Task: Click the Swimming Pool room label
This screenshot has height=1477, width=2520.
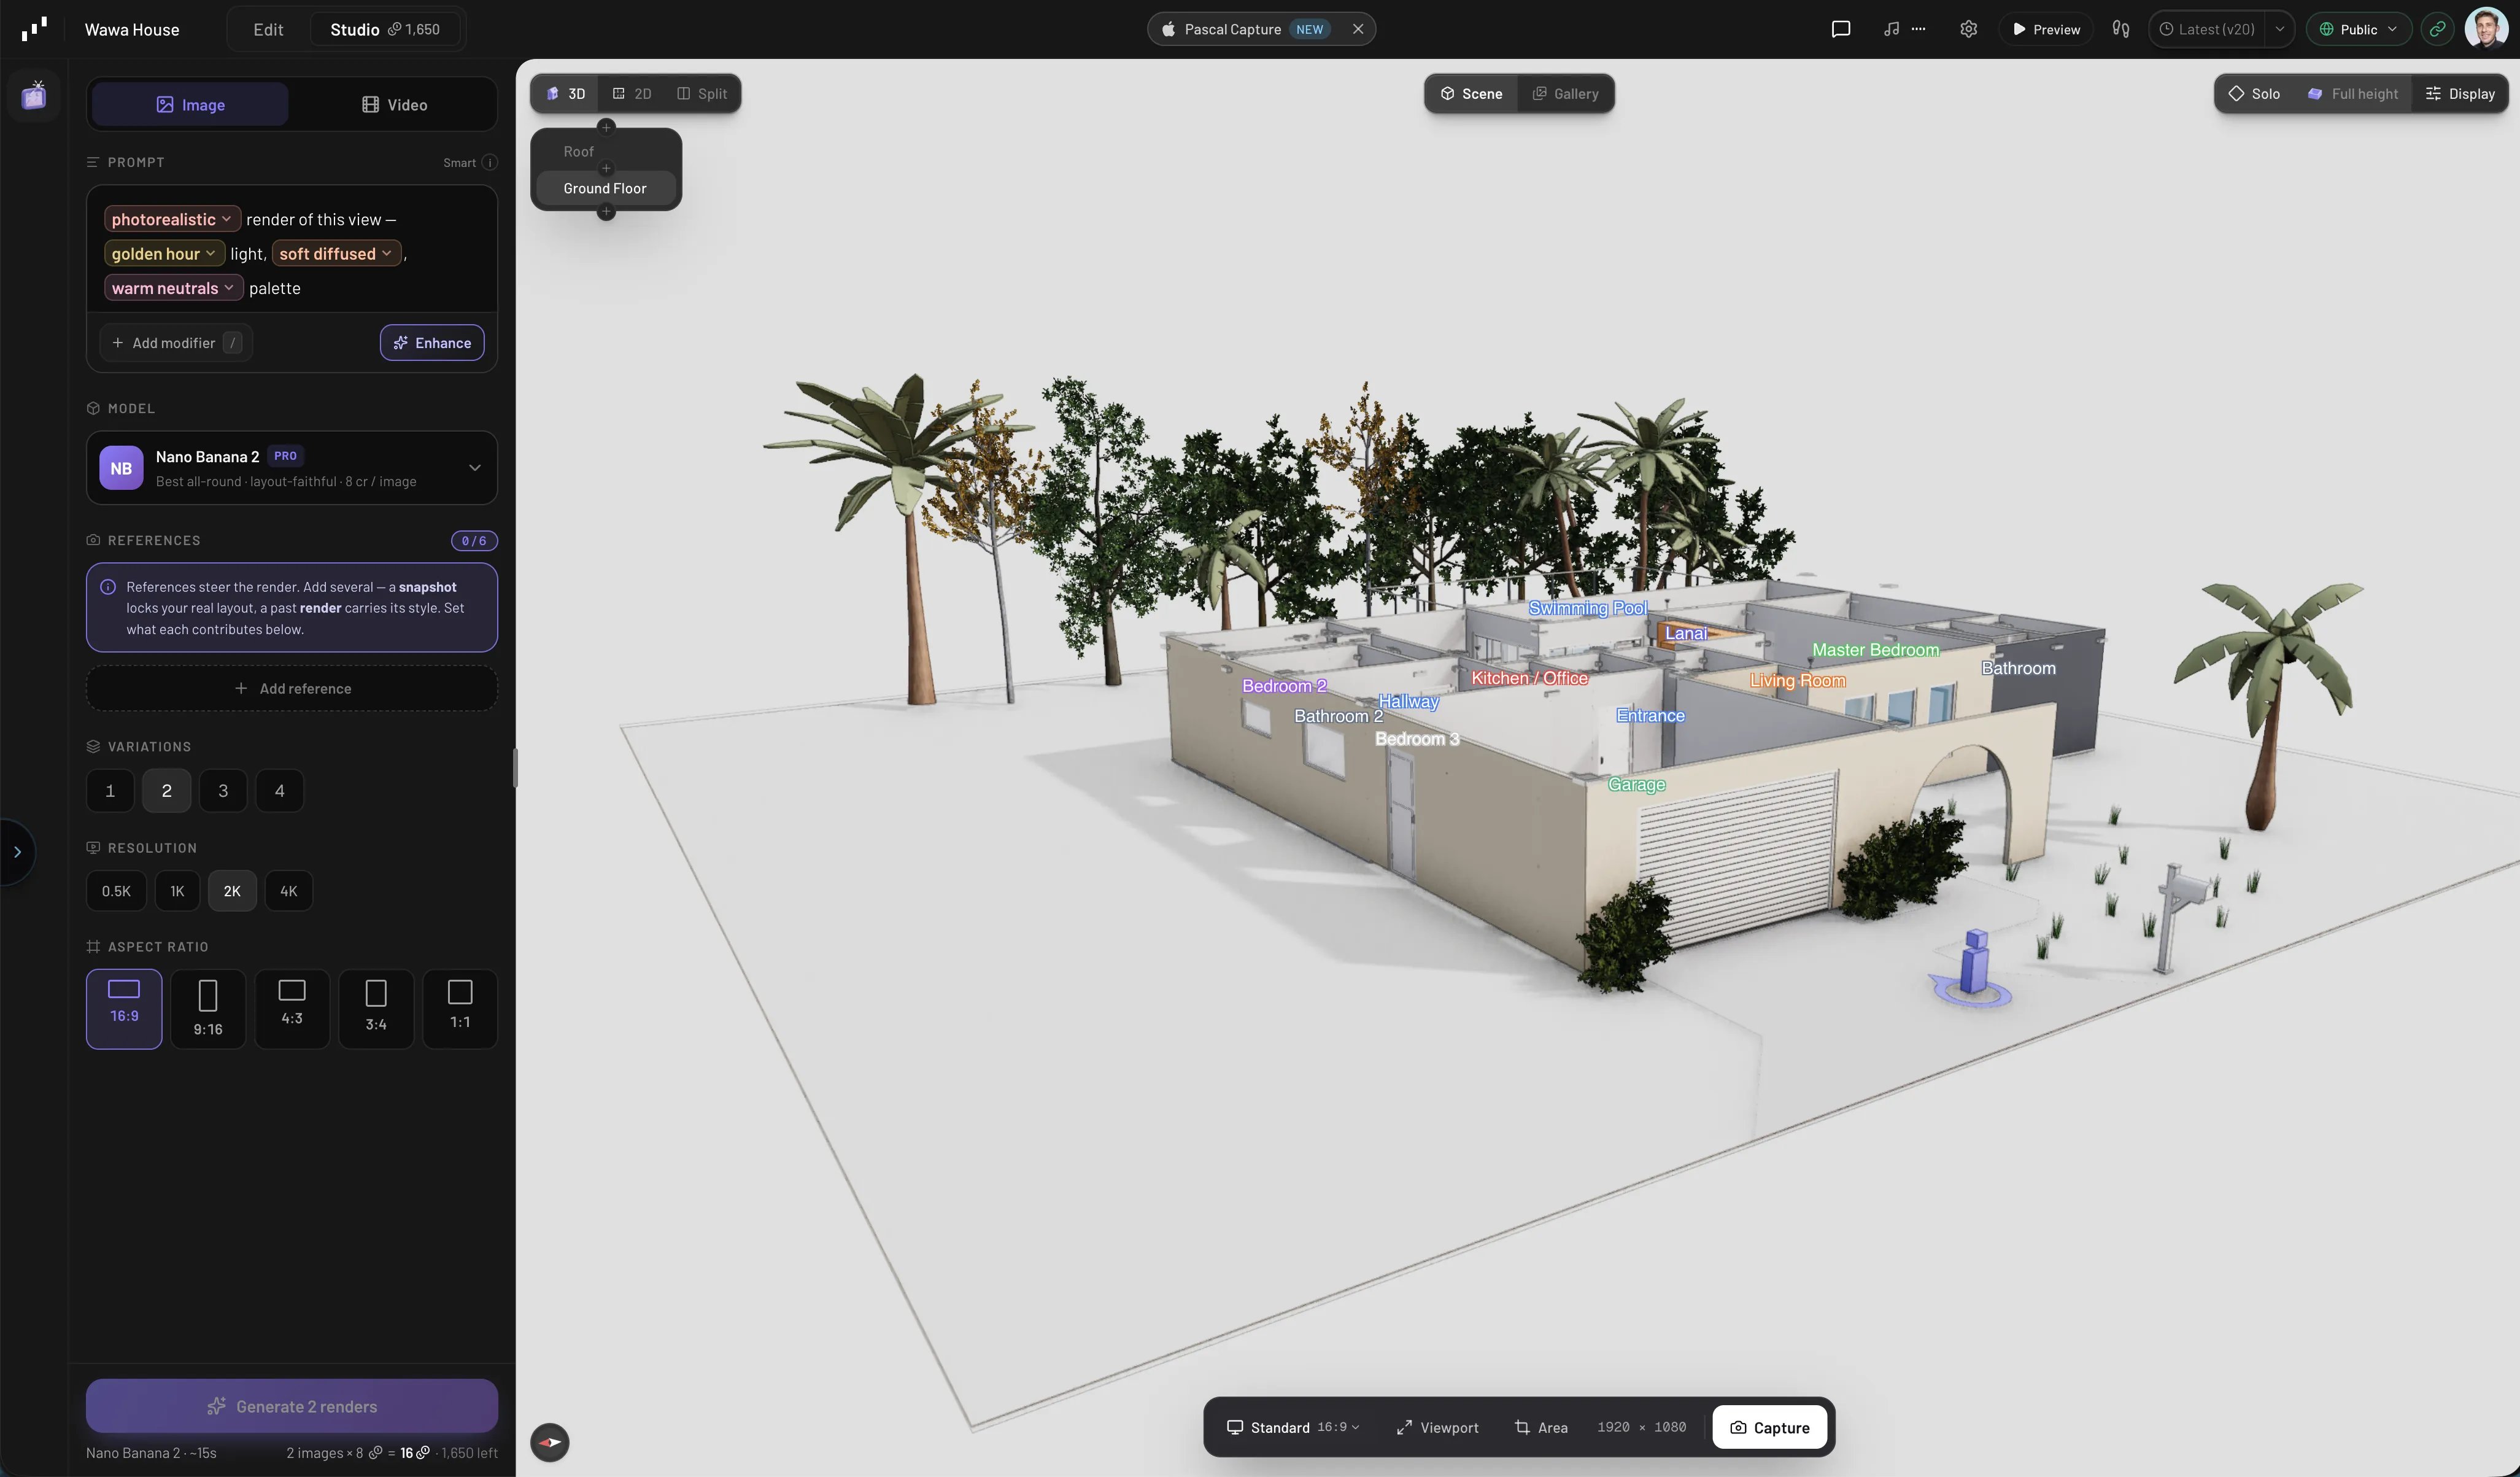Action: (x=1587, y=608)
